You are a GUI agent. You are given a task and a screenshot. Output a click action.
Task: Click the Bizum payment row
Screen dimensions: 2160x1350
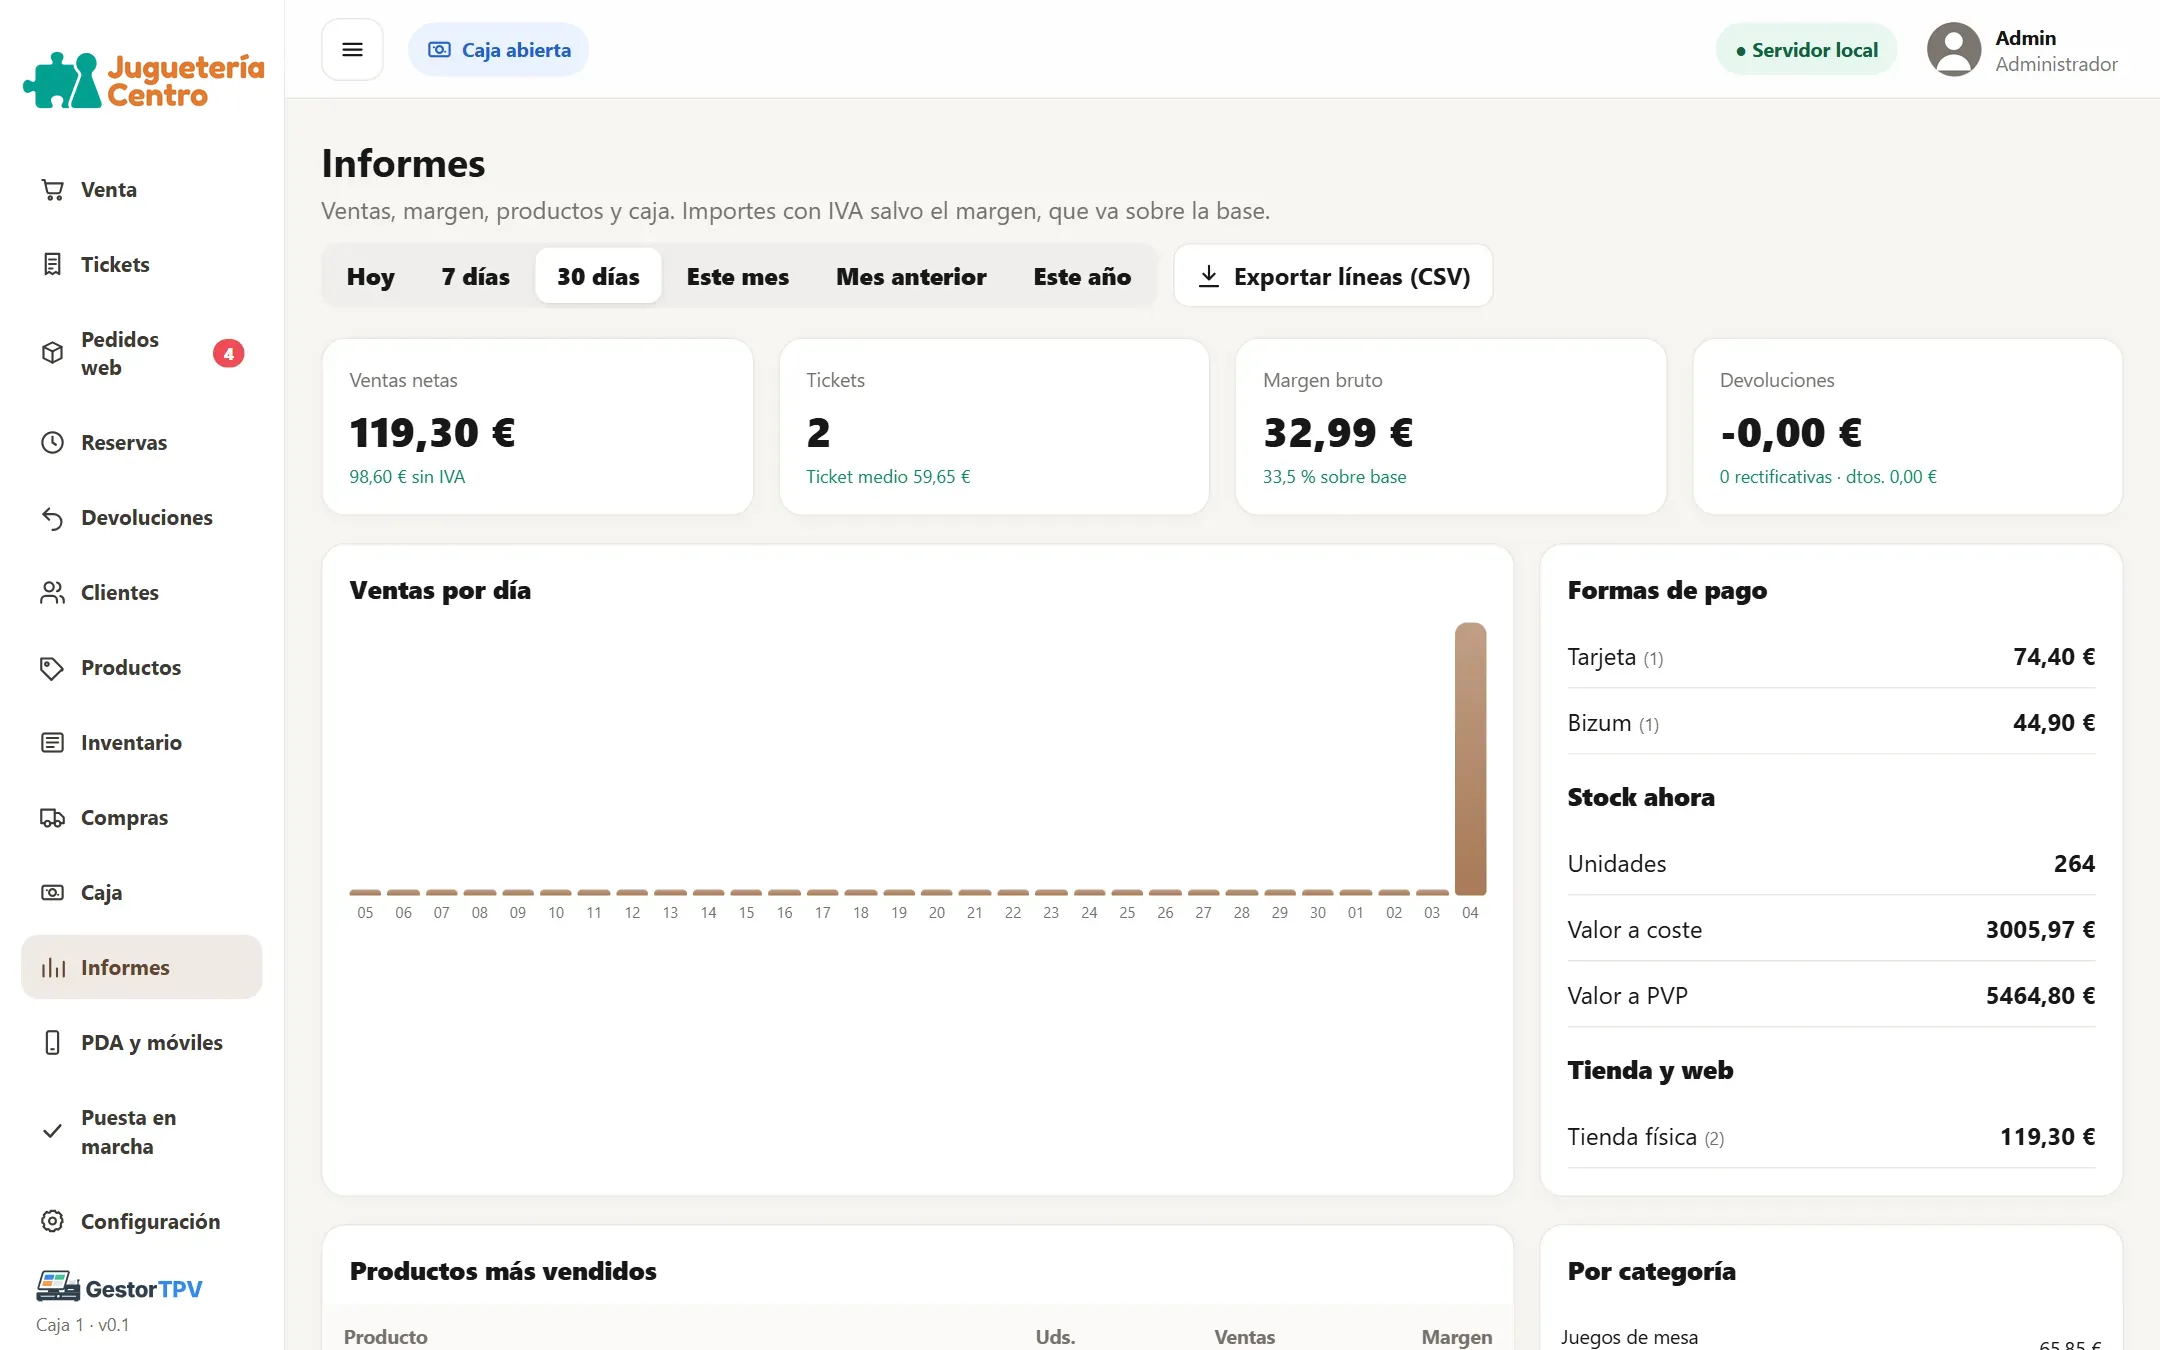coord(1831,723)
